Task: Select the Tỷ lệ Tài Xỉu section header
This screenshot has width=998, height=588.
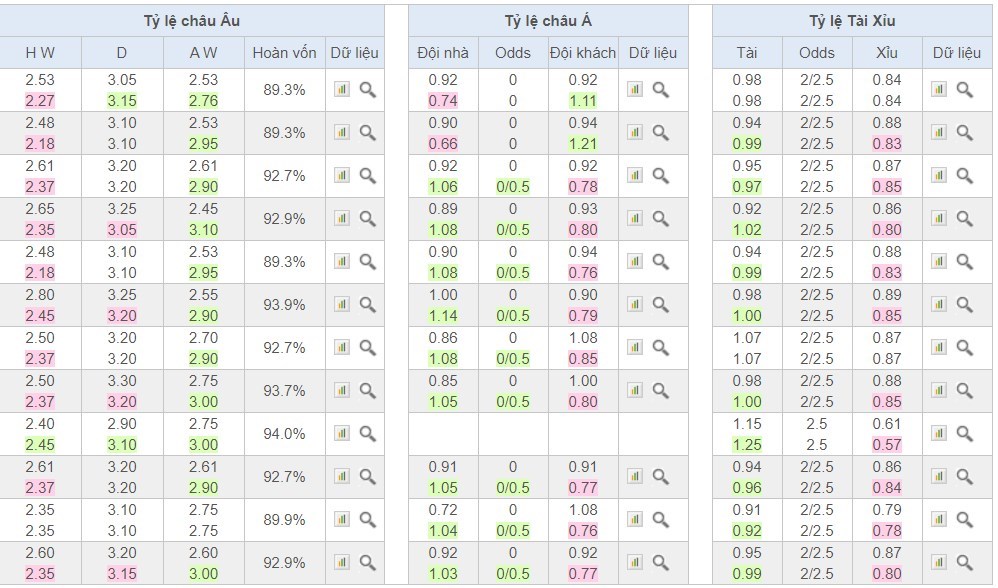Action: [852, 21]
